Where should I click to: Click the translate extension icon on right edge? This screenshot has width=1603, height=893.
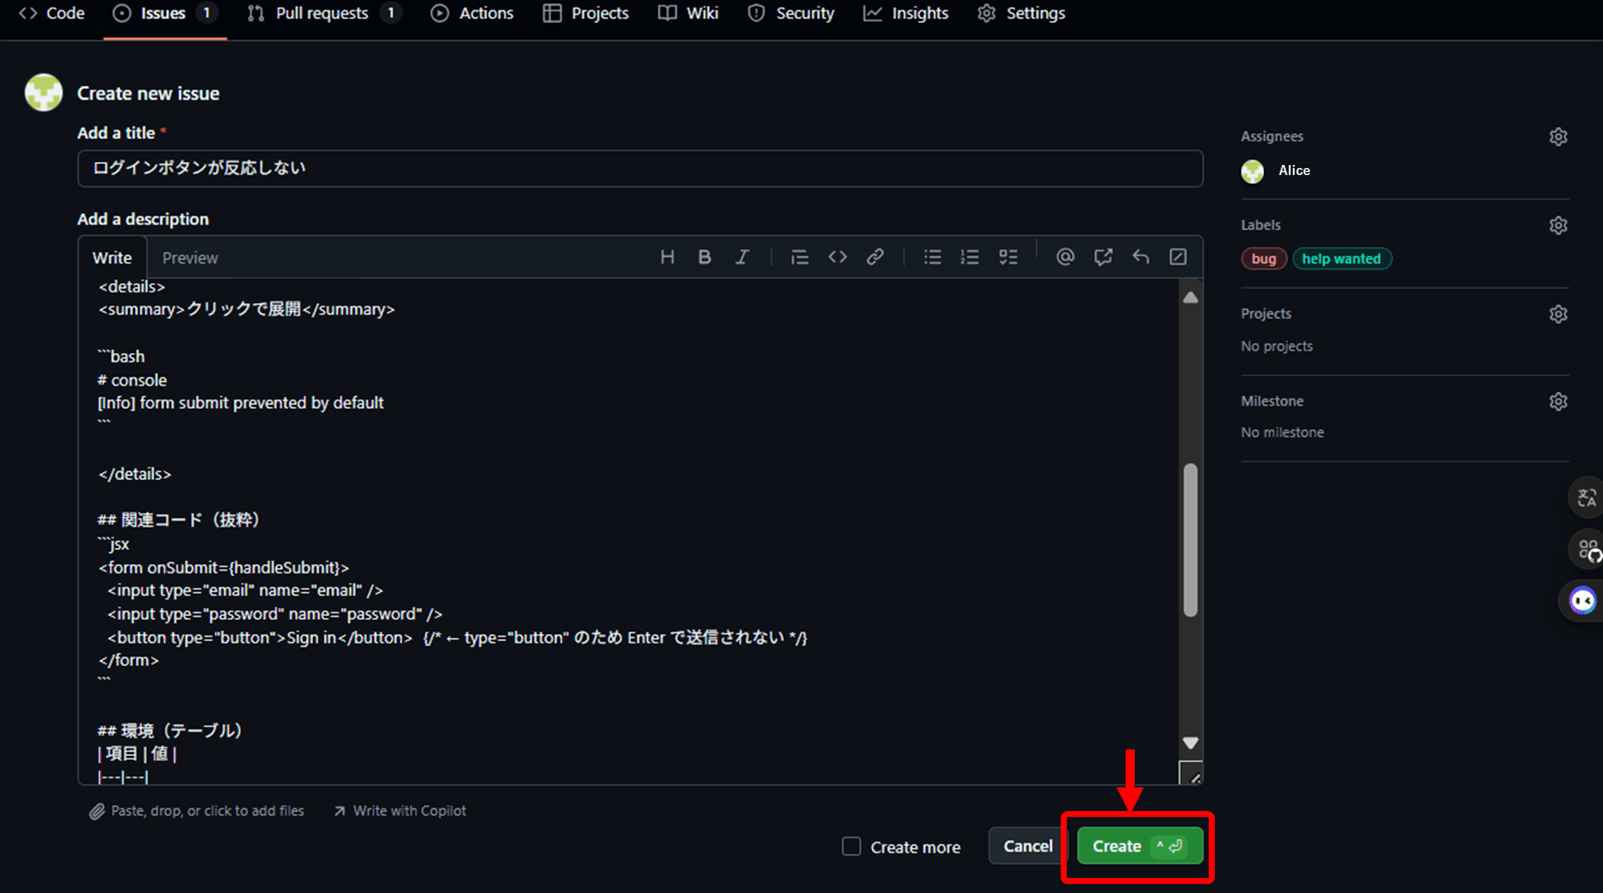click(1586, 498)
